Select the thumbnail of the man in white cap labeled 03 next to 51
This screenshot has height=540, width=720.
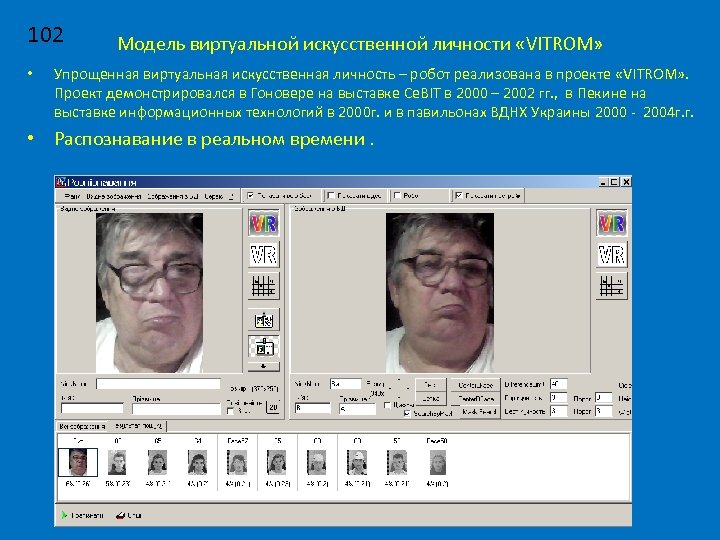[357, 462]
